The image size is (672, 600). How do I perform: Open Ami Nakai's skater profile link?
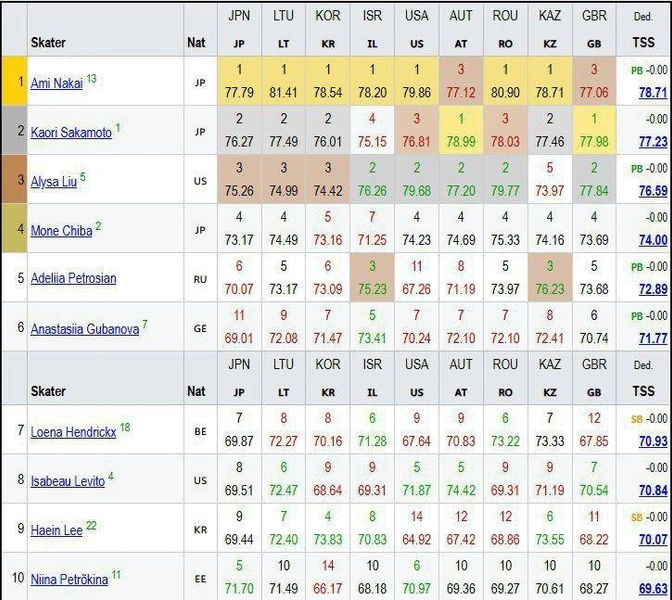click(x=56, y=82)
